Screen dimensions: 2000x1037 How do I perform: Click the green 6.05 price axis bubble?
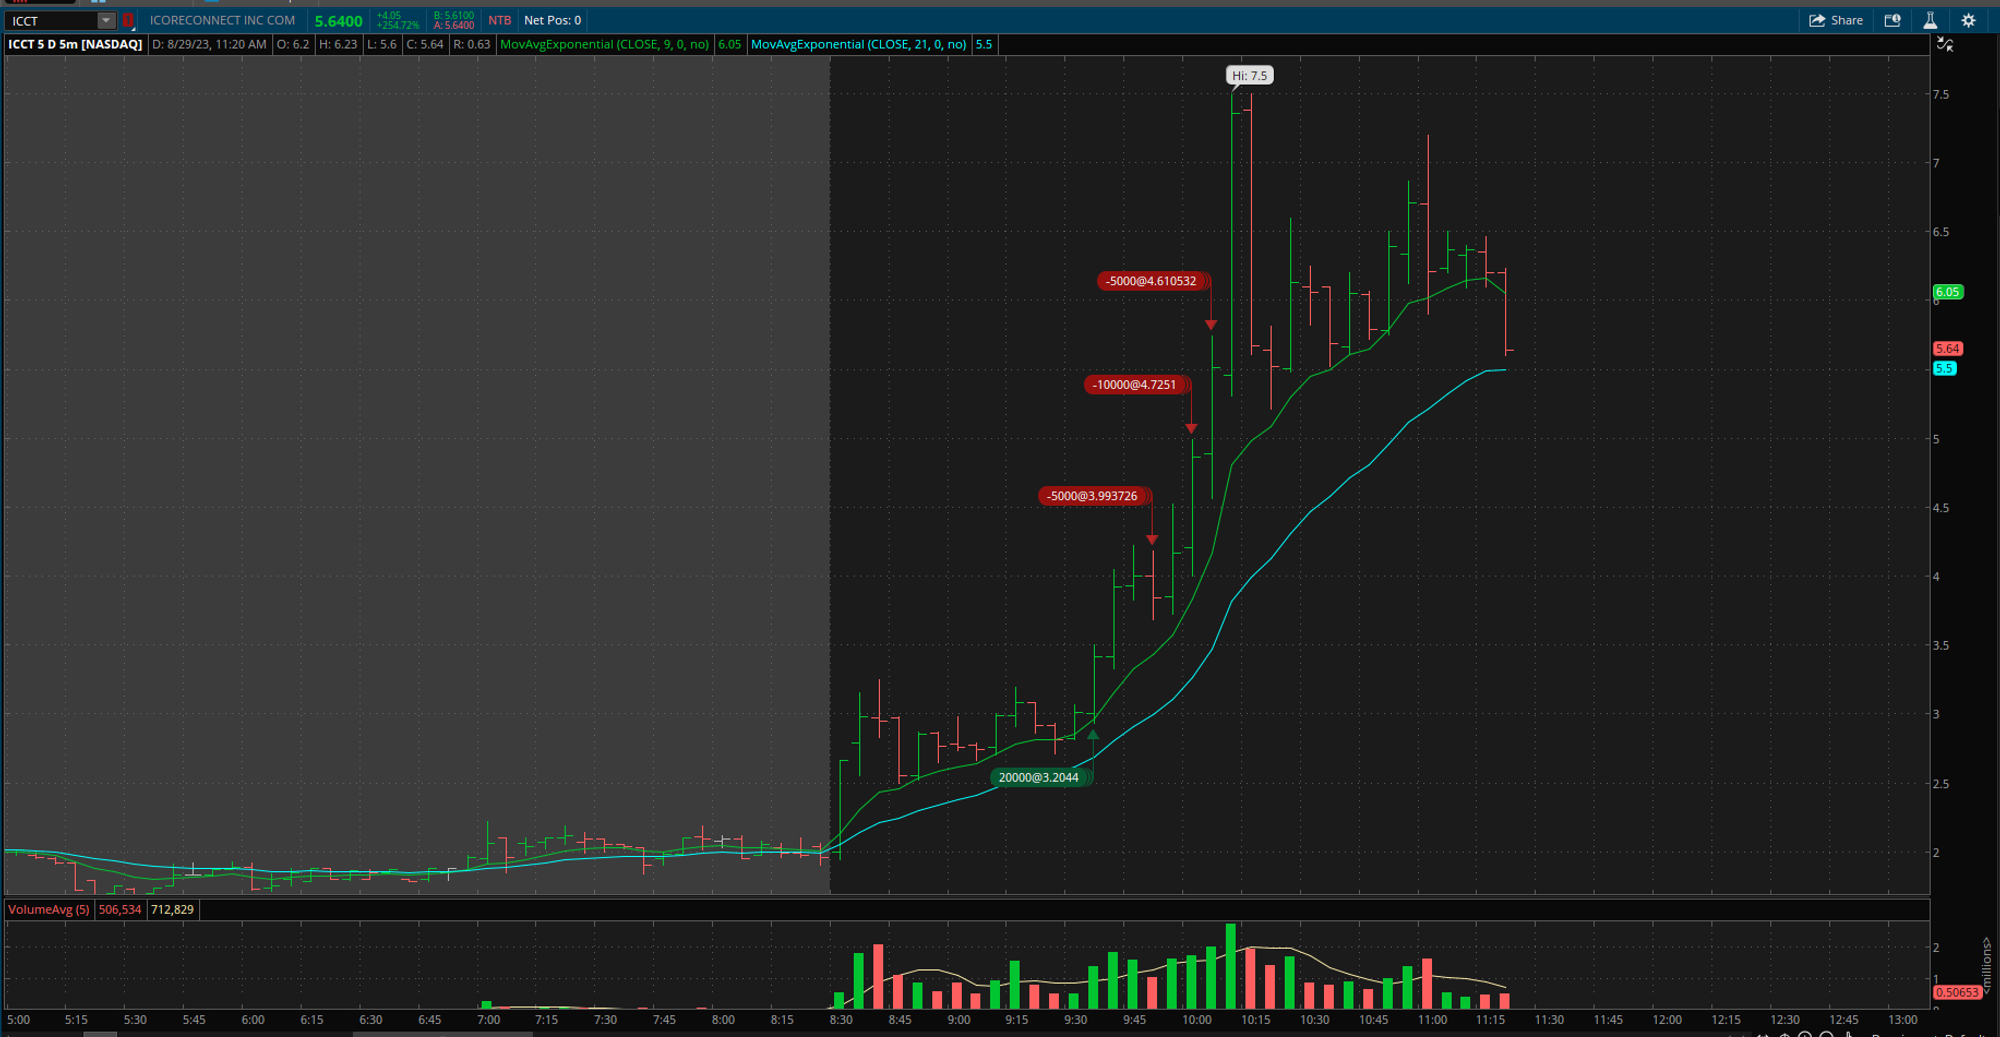click(1948, 292)
